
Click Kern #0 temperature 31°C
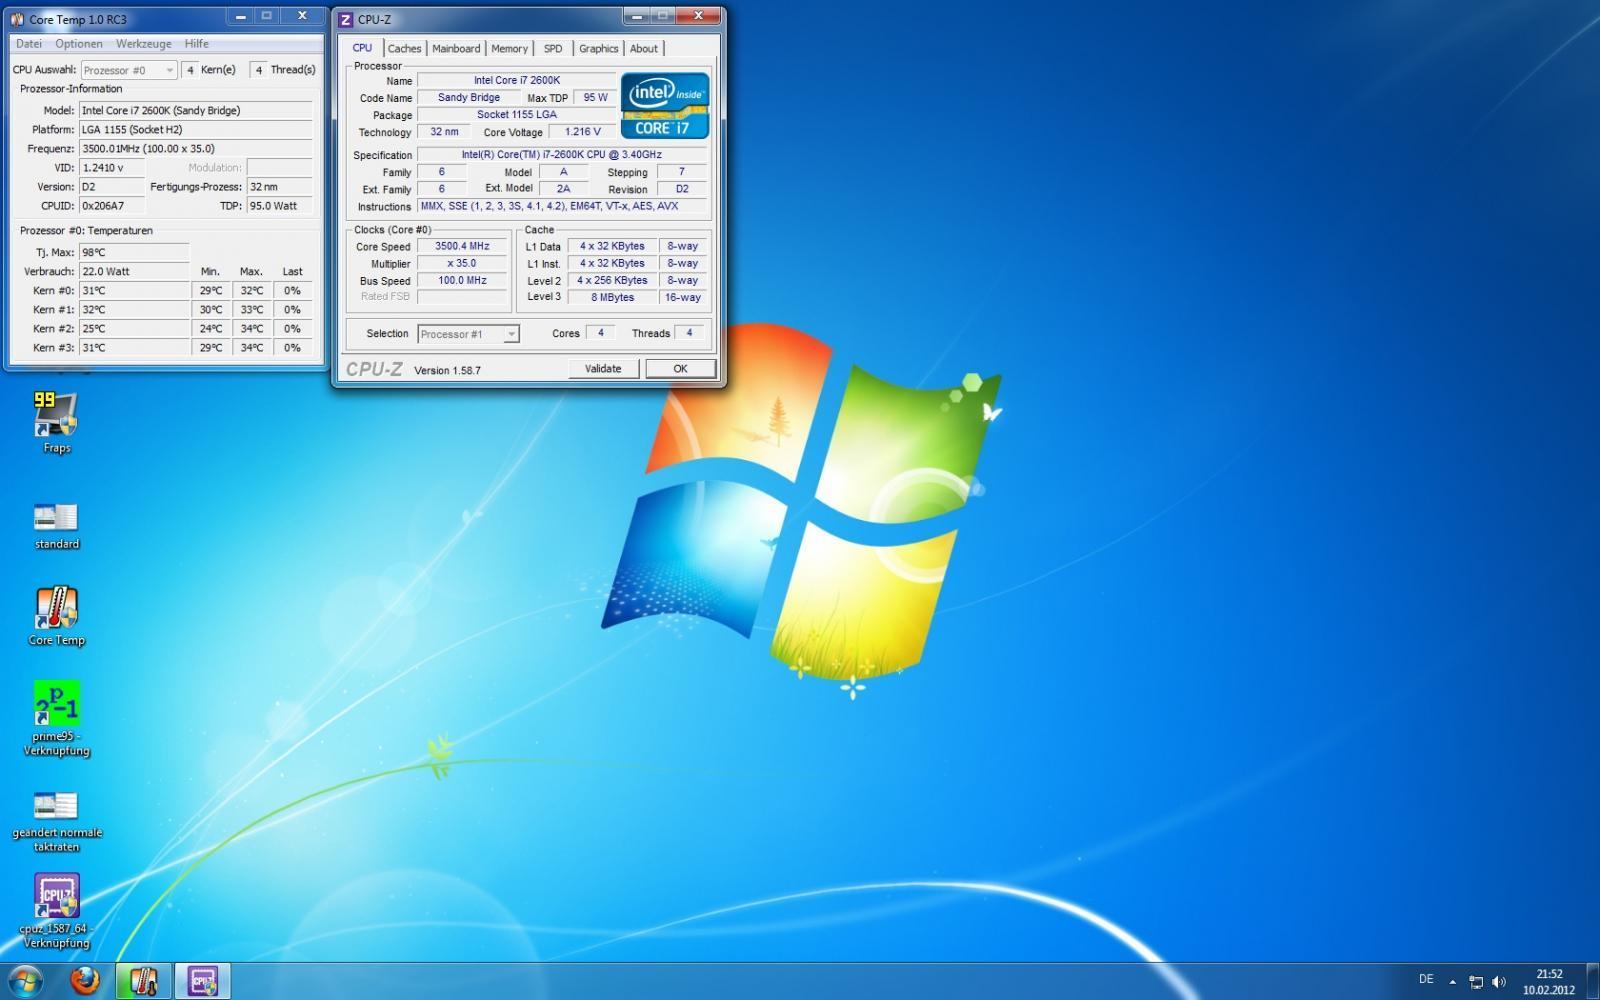[135, 291]
